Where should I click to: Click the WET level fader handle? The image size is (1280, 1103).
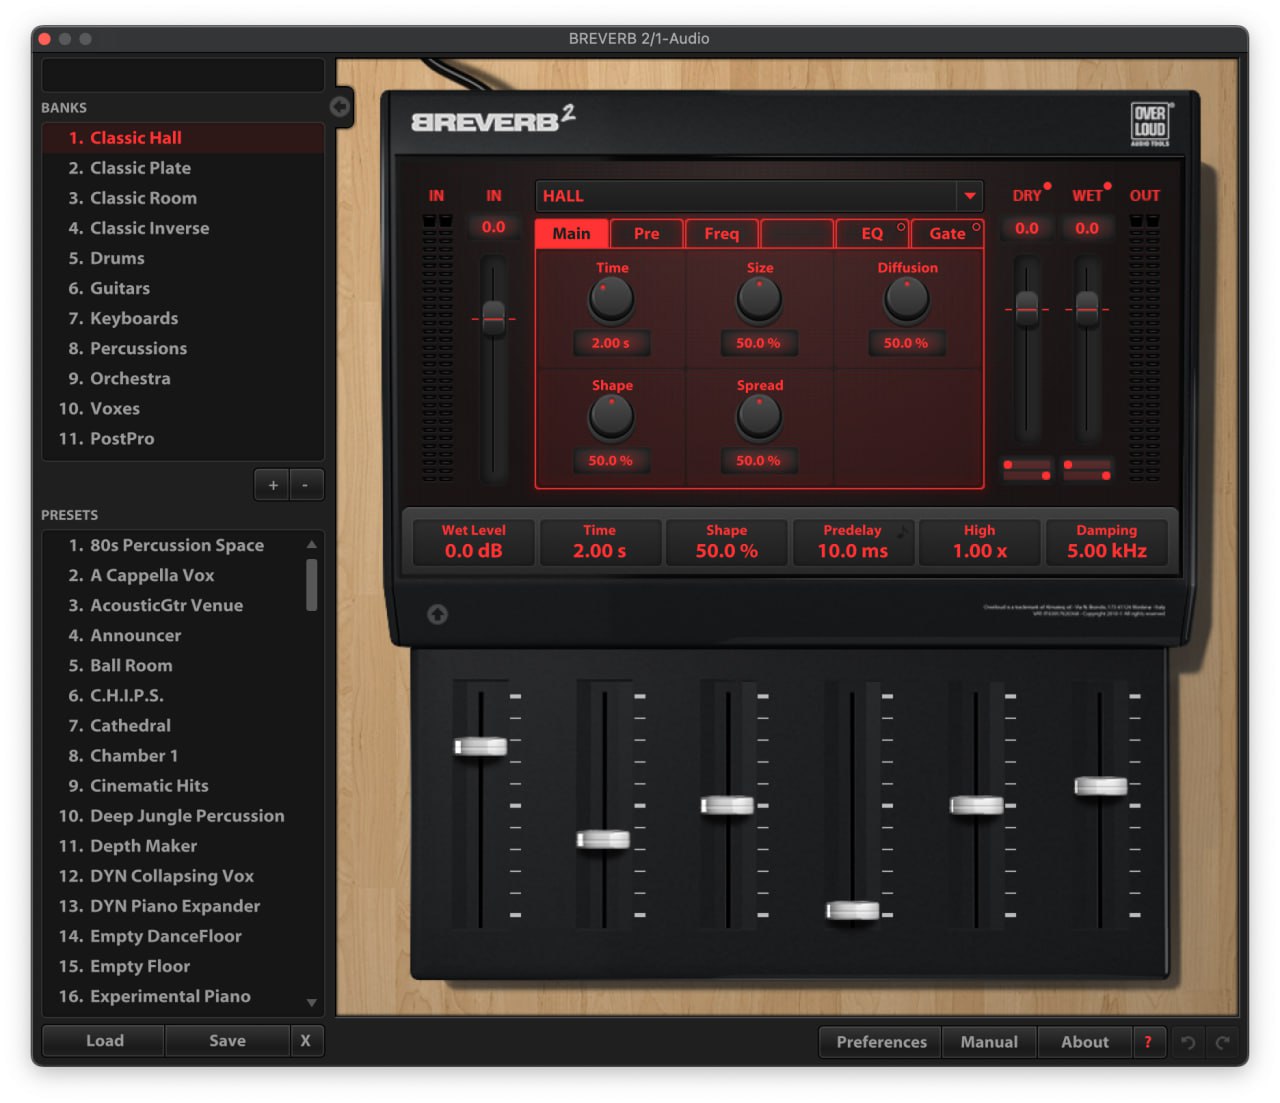tap(1087, 309)
